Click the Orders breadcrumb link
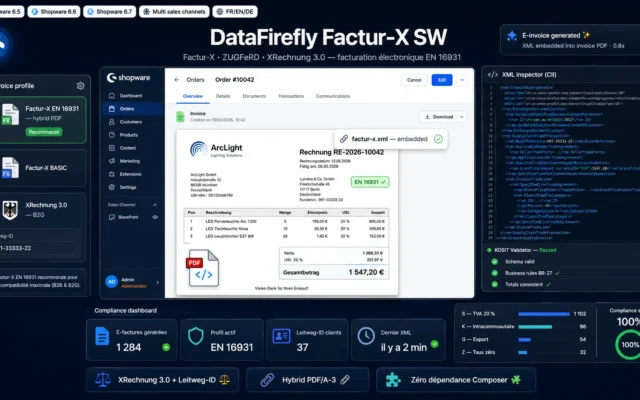Viewport: 640px width, 400px height. tap(195, 80)
